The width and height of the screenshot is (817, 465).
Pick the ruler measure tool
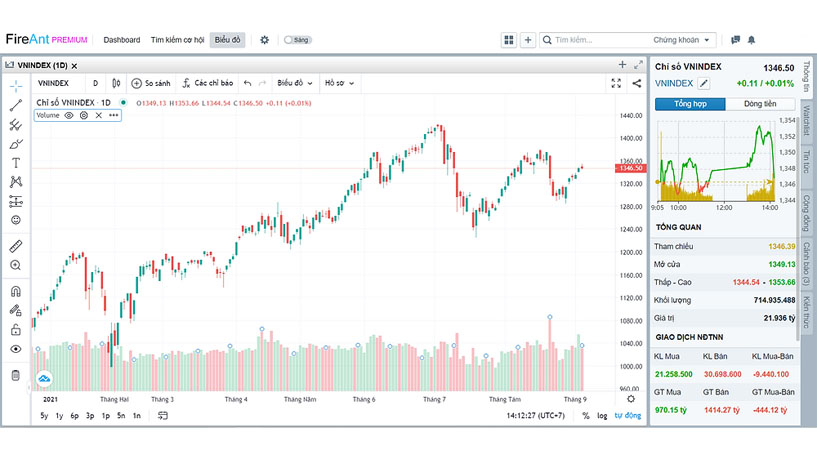(16, 246)
